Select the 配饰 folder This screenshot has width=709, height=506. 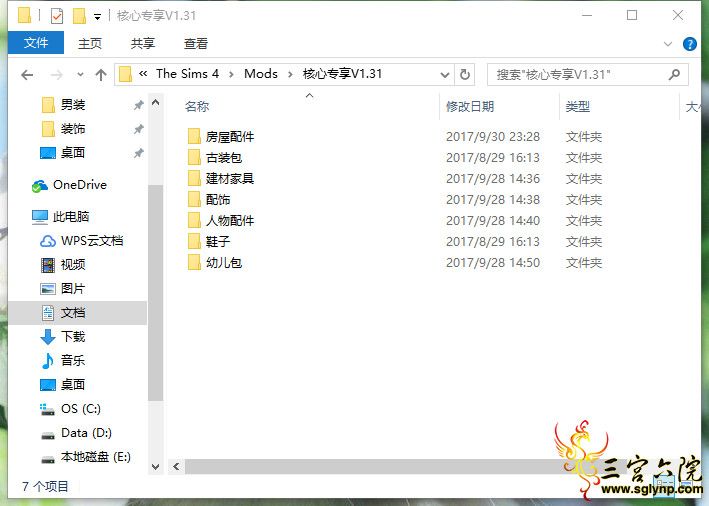(x=218, y=199)
